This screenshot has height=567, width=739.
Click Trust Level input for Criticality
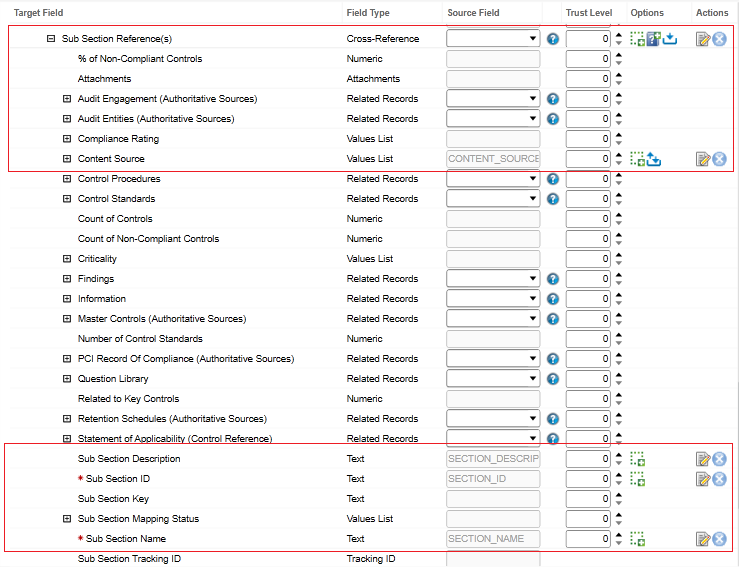[x=588, y=259]
